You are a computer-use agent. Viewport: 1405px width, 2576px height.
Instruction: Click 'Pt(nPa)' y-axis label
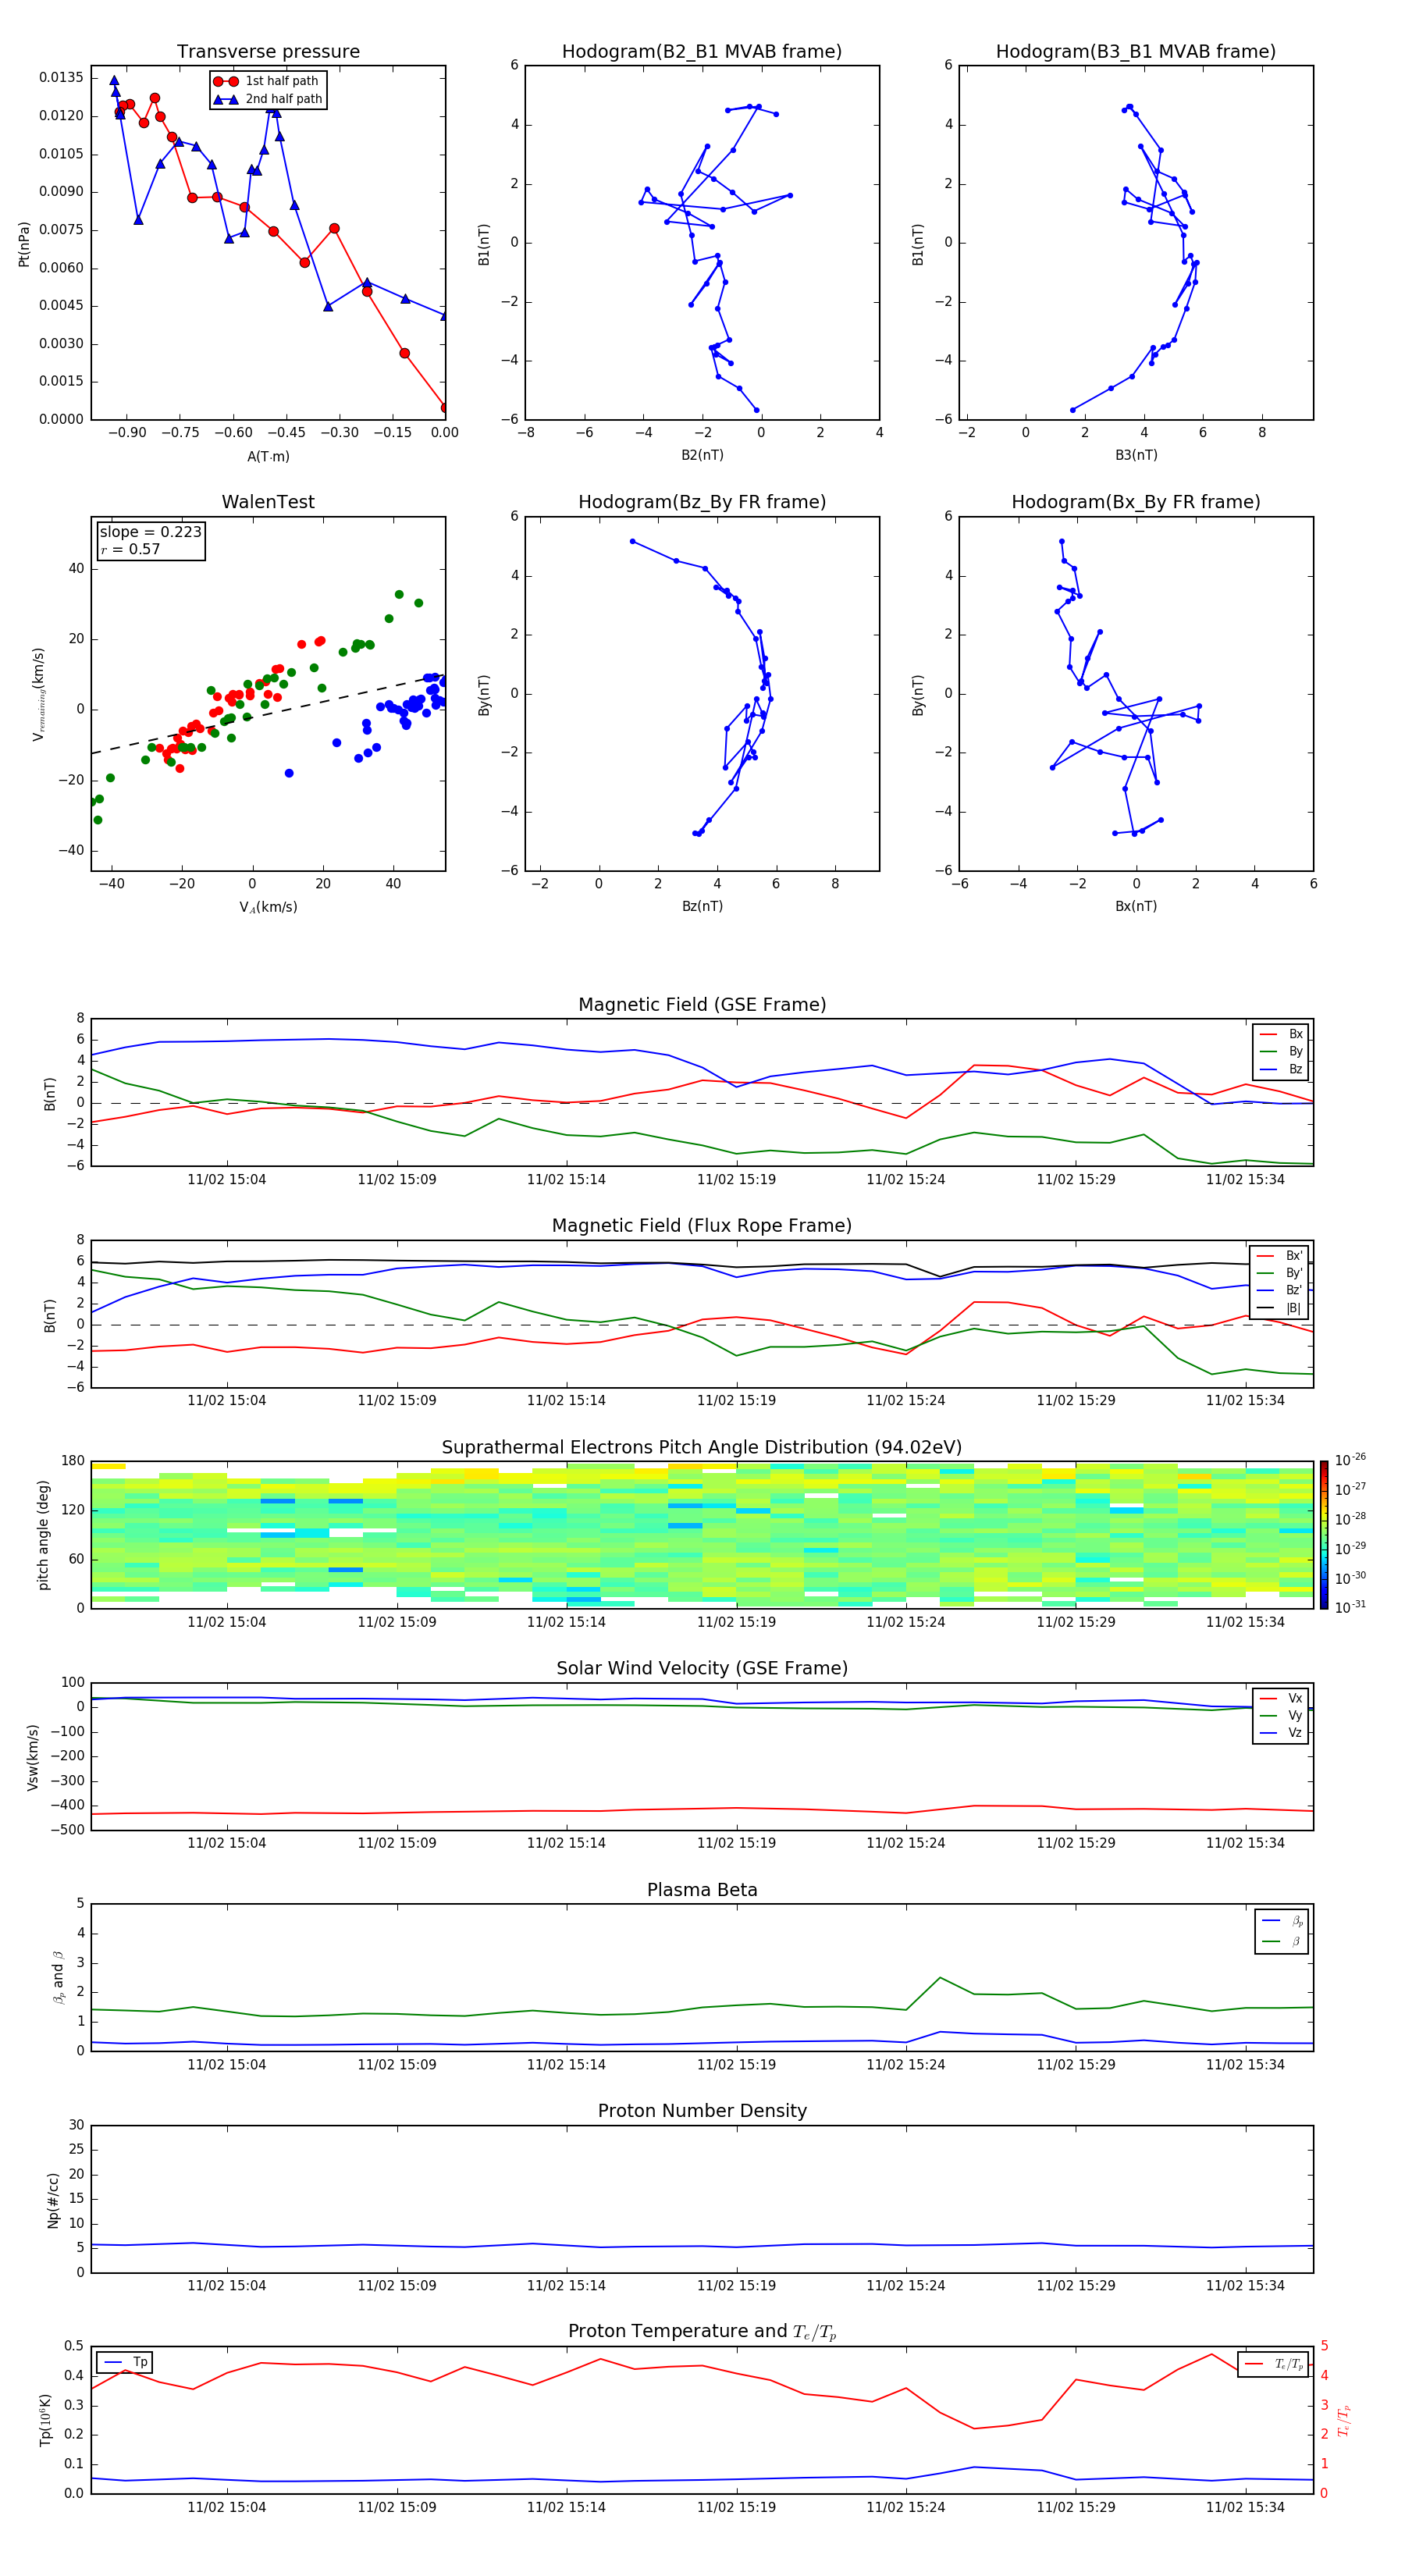tap(24, 244)
